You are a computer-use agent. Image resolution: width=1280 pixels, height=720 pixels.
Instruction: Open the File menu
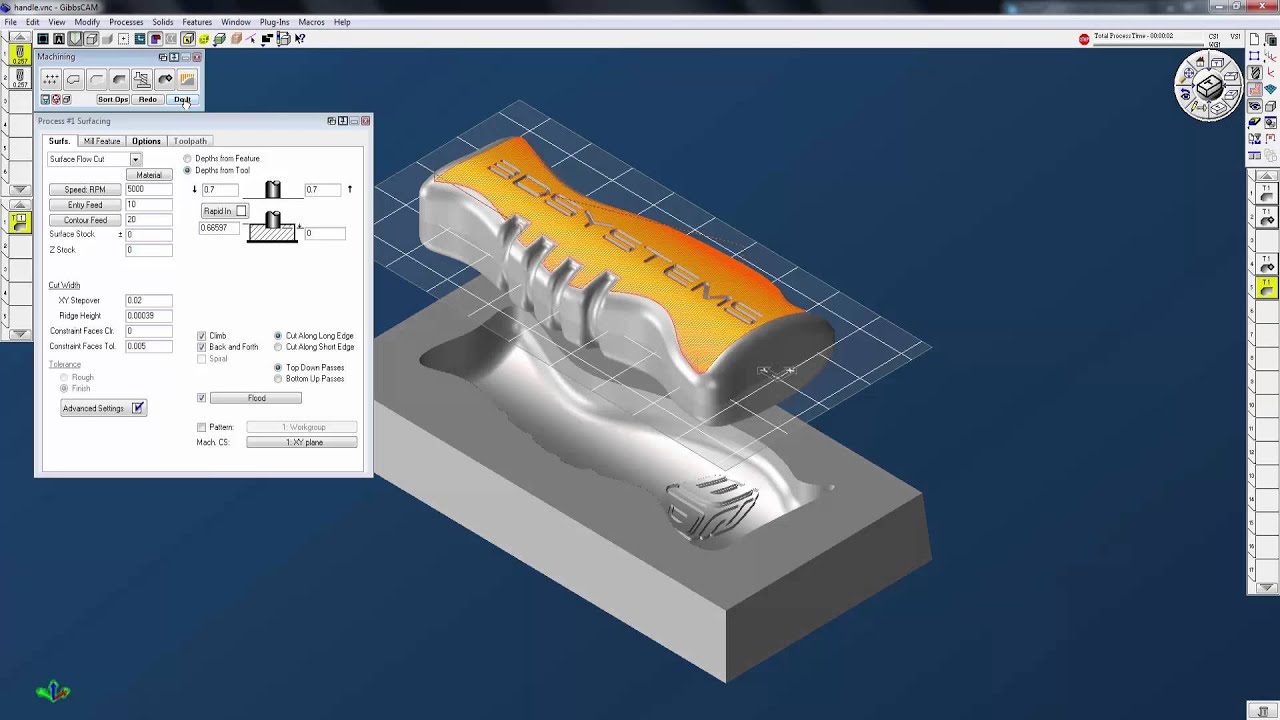coord(10,22)
